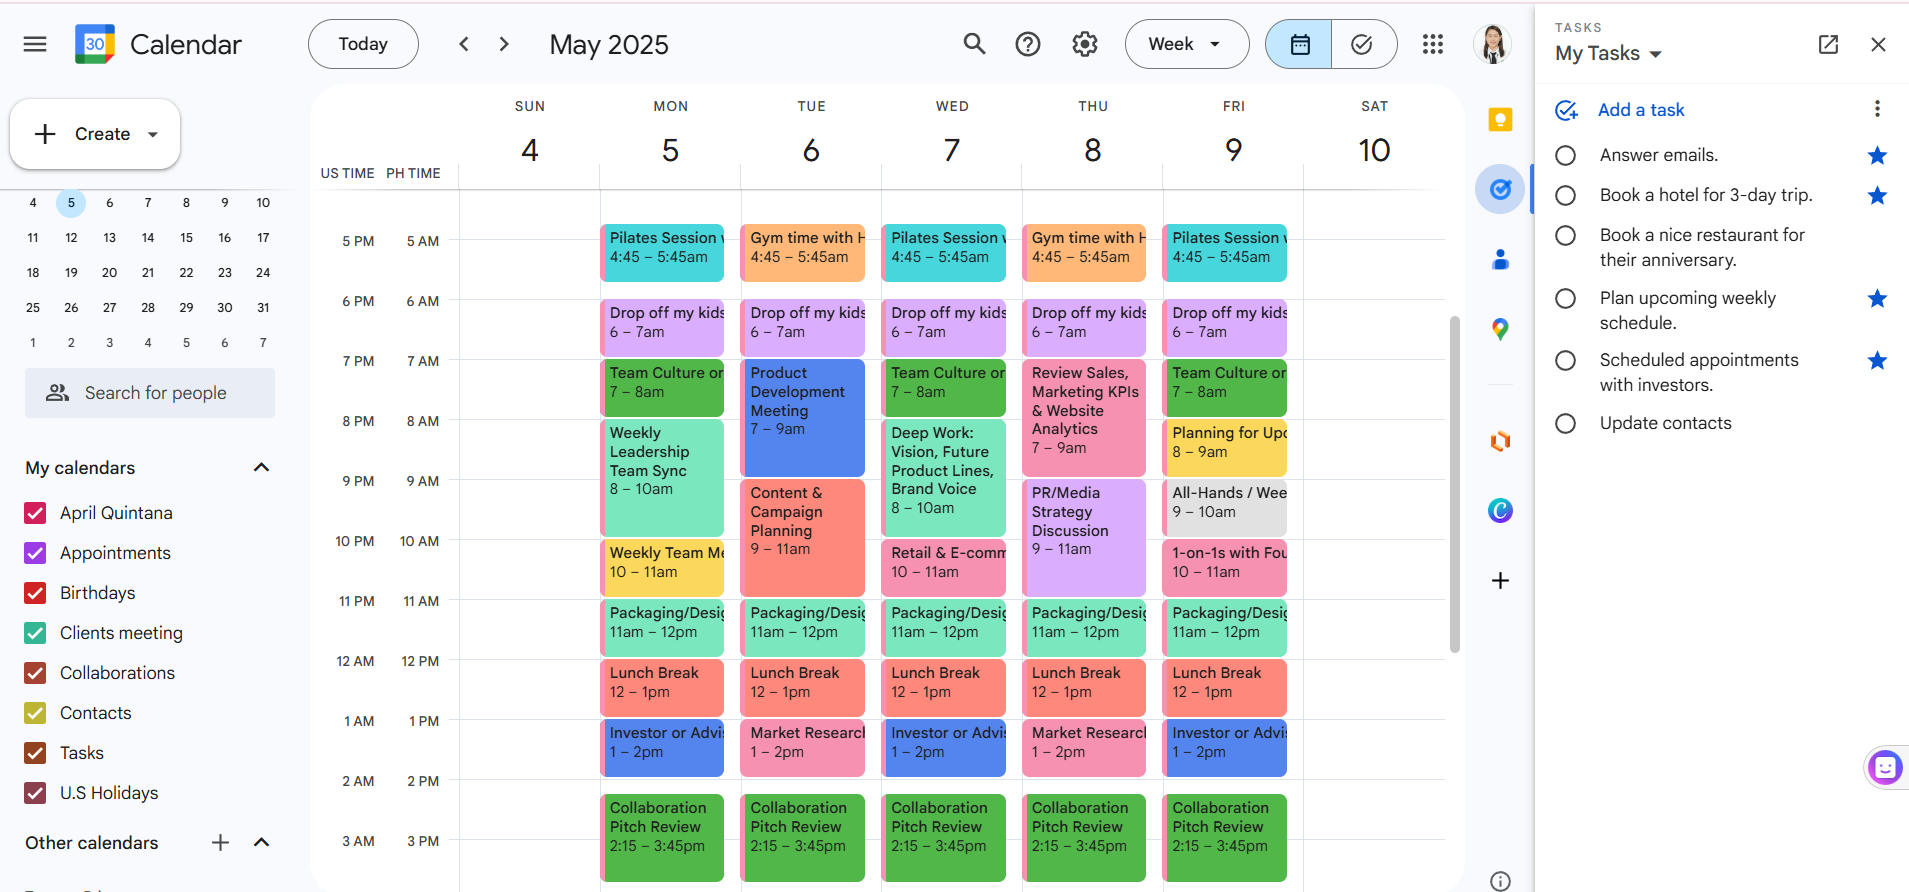Viewport: 1909px width, 892px height.
Task: Uncheck the Birthdays calendar checkbox
Action: [35, 593]
